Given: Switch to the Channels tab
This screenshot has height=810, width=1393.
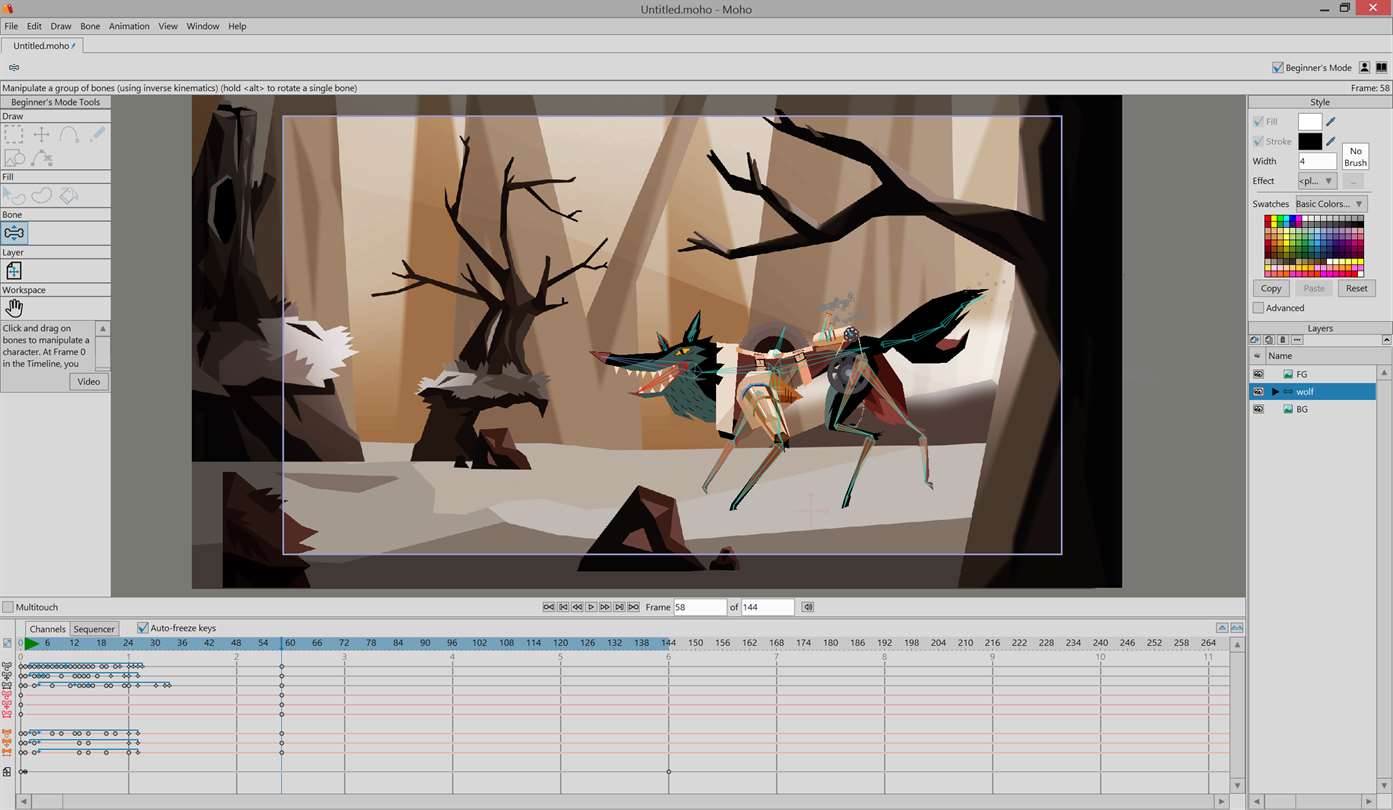Looking at the screenshot, I should tap(47, 629).
